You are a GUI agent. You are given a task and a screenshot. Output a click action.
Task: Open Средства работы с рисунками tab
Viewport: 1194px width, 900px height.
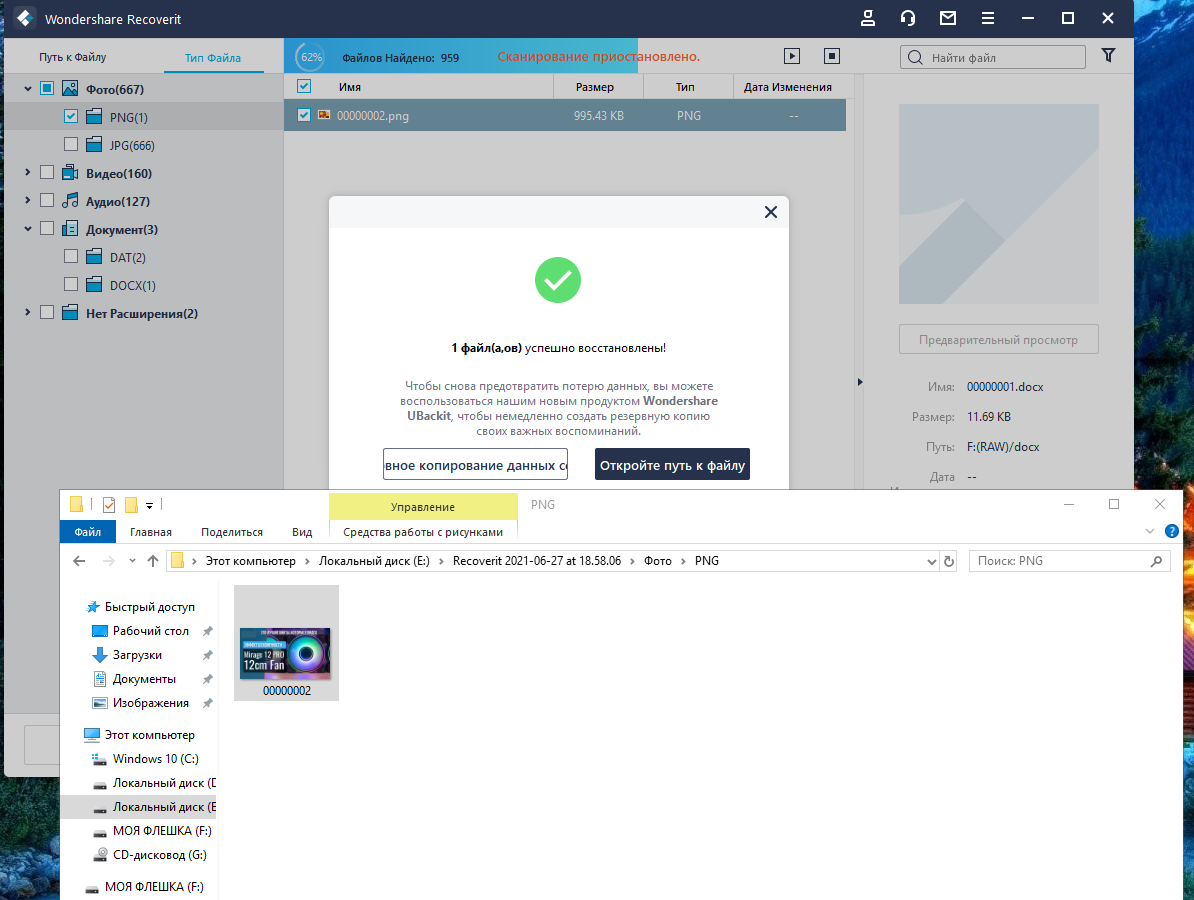(x=423, y=532)
